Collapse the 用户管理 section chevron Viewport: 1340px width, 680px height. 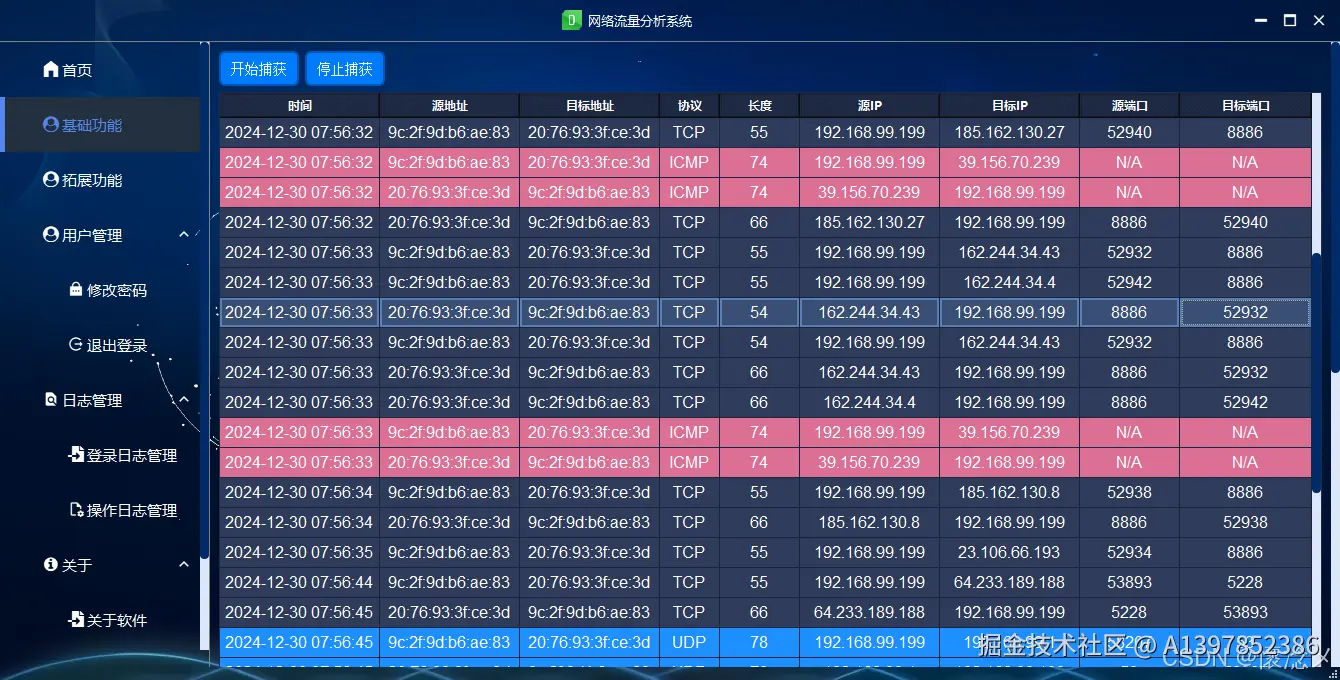pos(184,235)
